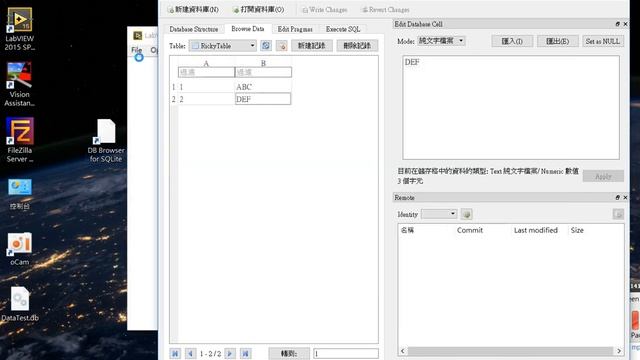Click the refresh table data icon
Viewport: 640px width, 360px height.
(266, 46)
